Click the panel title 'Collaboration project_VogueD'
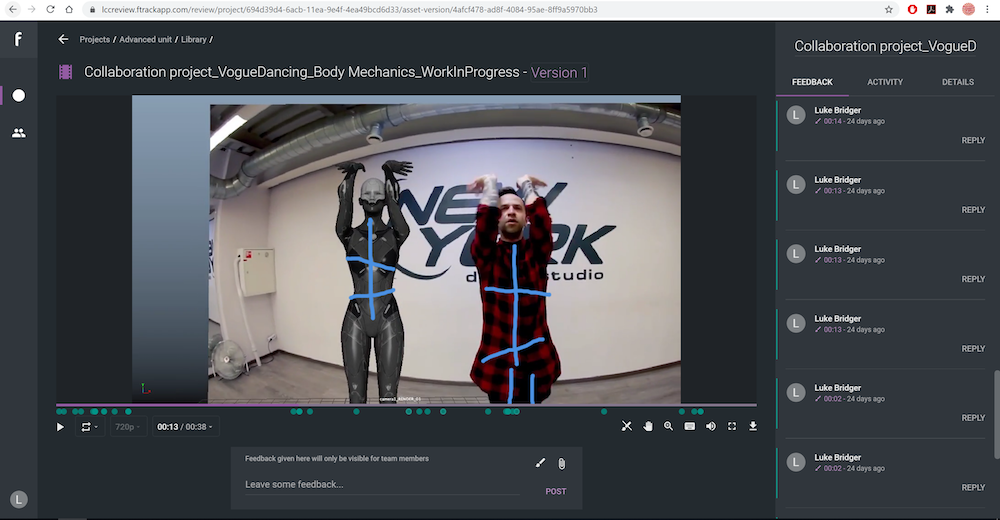The width and height of the screenshot is (1000, 520). tap(885, 46)
